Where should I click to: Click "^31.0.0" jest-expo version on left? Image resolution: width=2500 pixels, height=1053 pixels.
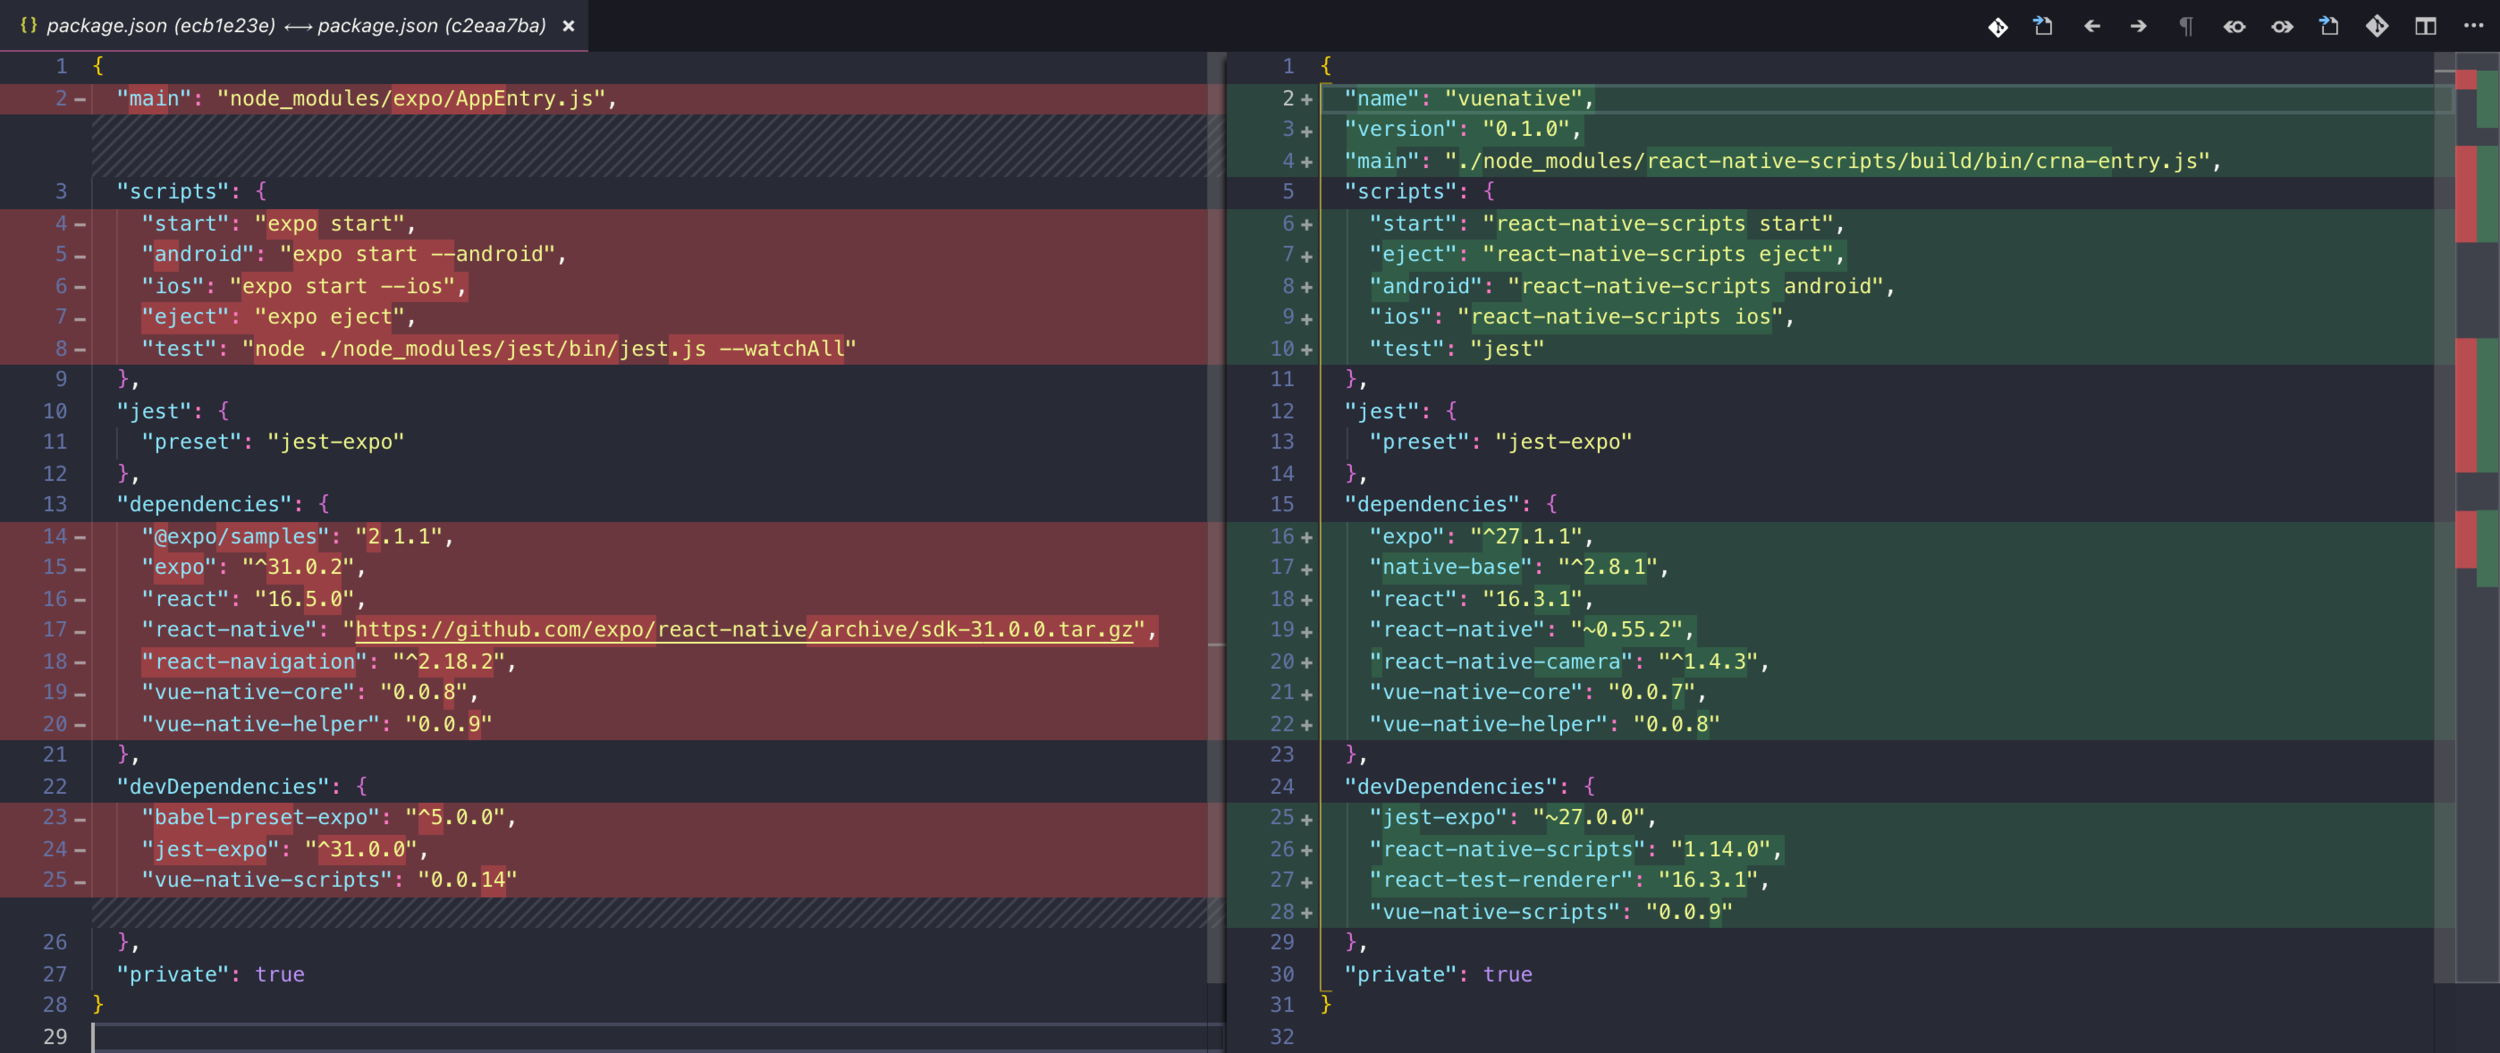(361, 850)
